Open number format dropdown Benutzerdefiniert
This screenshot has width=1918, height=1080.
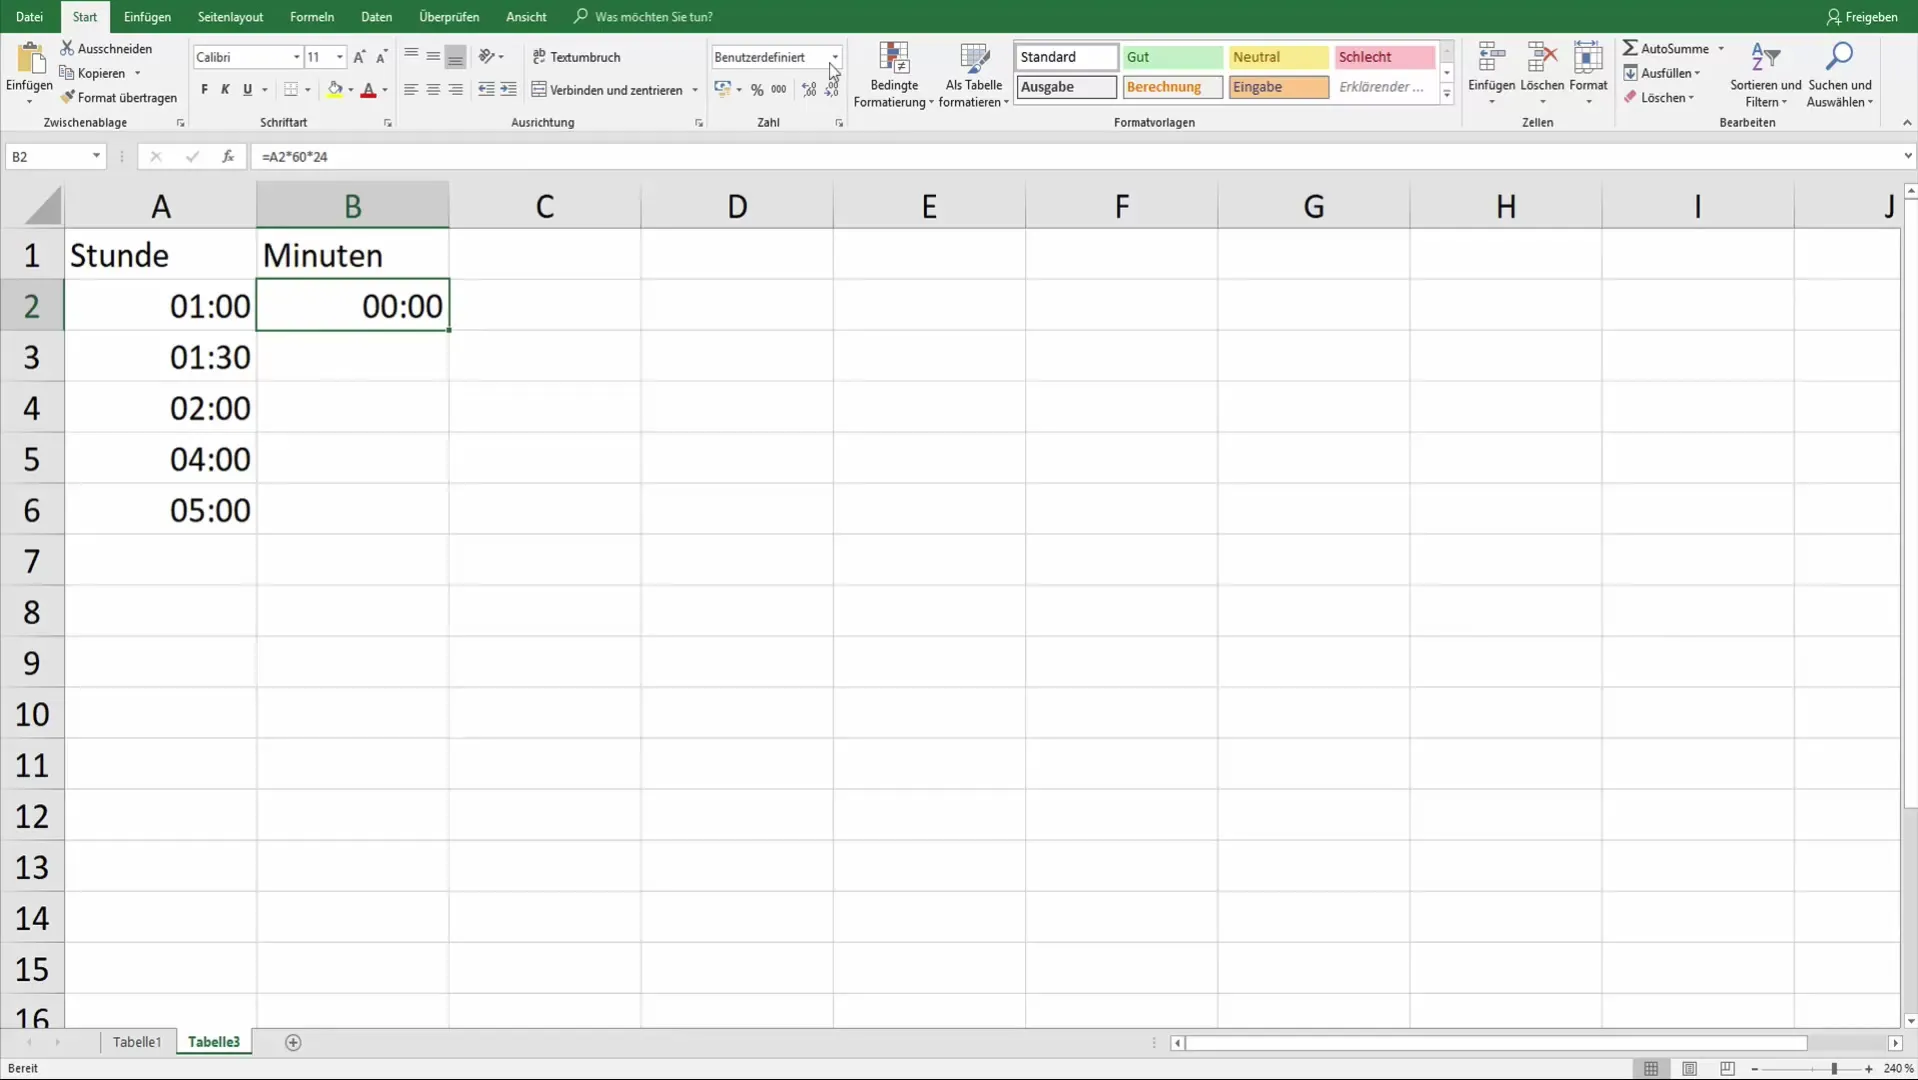835,57
